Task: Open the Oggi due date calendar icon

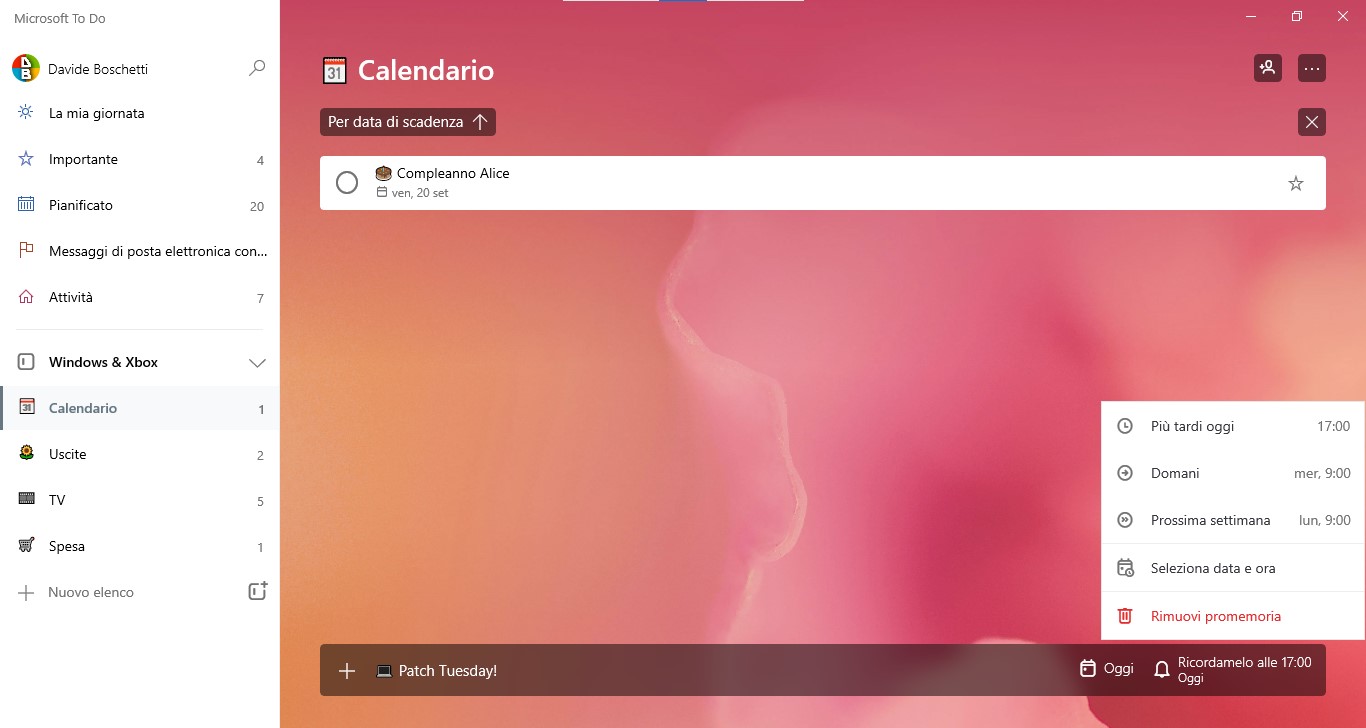Action: [x=1088, y=669]
